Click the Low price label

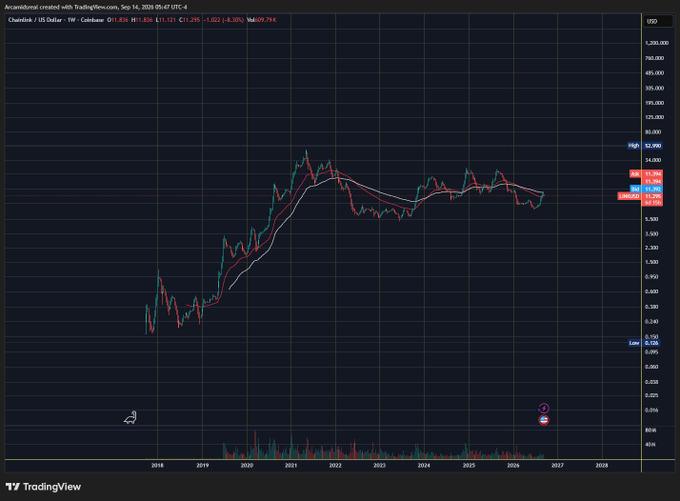[644, 343]
